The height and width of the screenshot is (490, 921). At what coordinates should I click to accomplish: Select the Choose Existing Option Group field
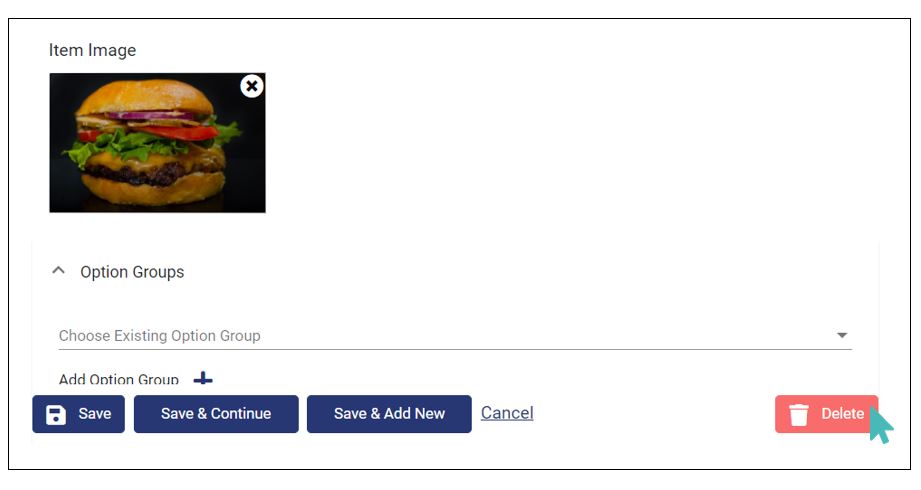(x=455, y=335)
